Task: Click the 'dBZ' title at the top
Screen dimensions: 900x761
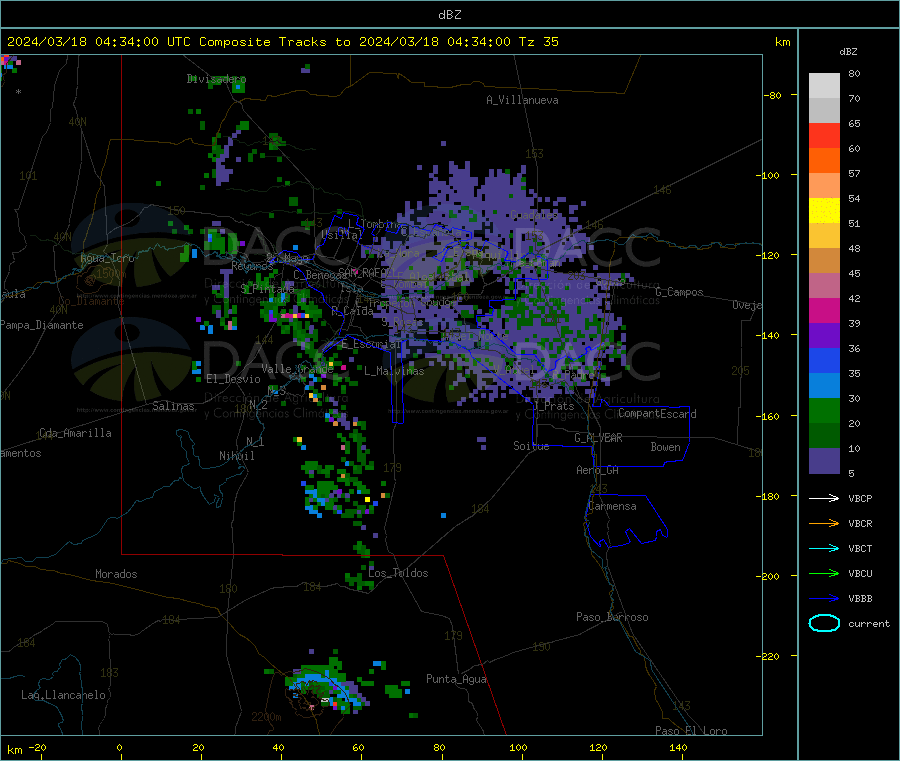Action: pos(449,15)
